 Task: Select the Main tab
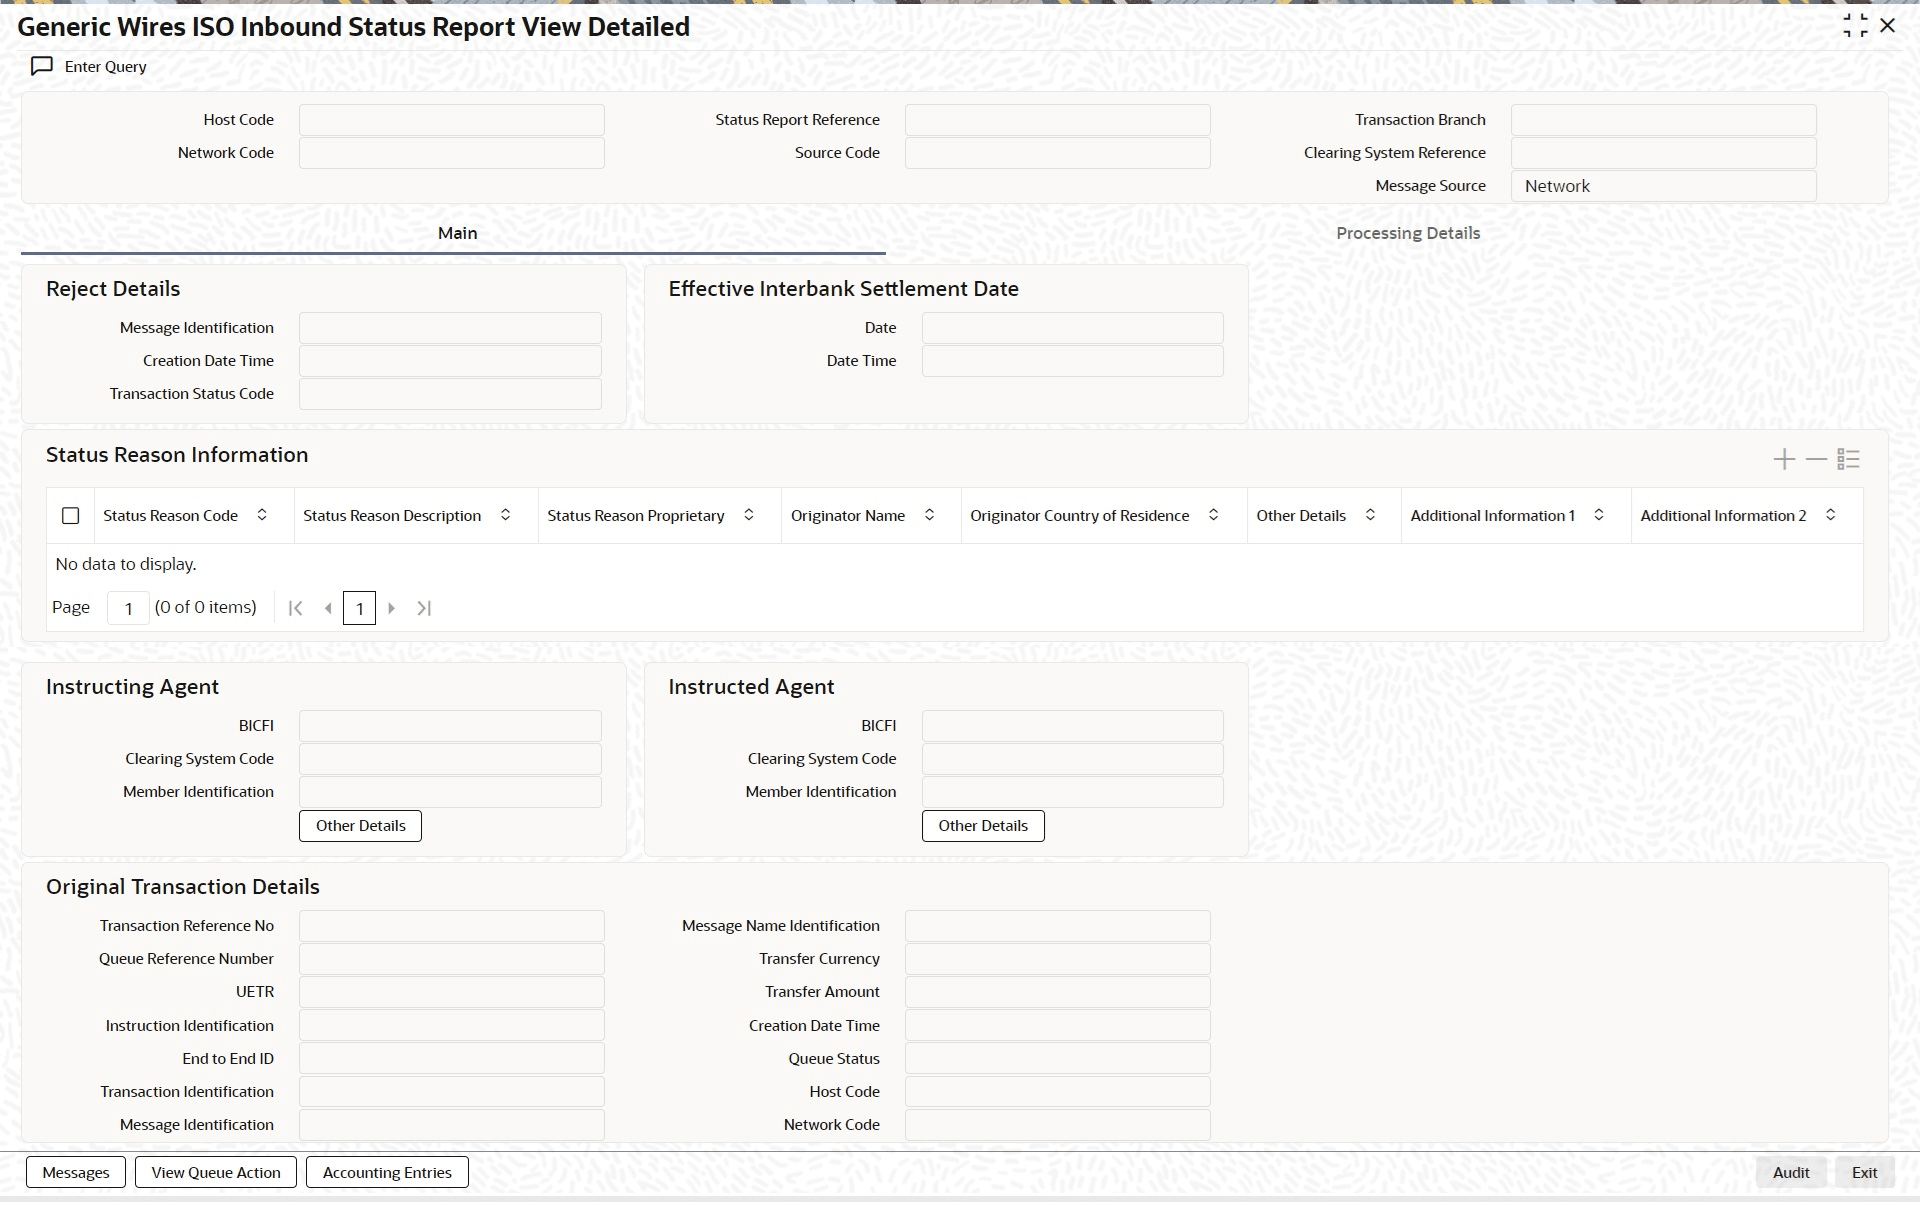click(x=457, y=233)
